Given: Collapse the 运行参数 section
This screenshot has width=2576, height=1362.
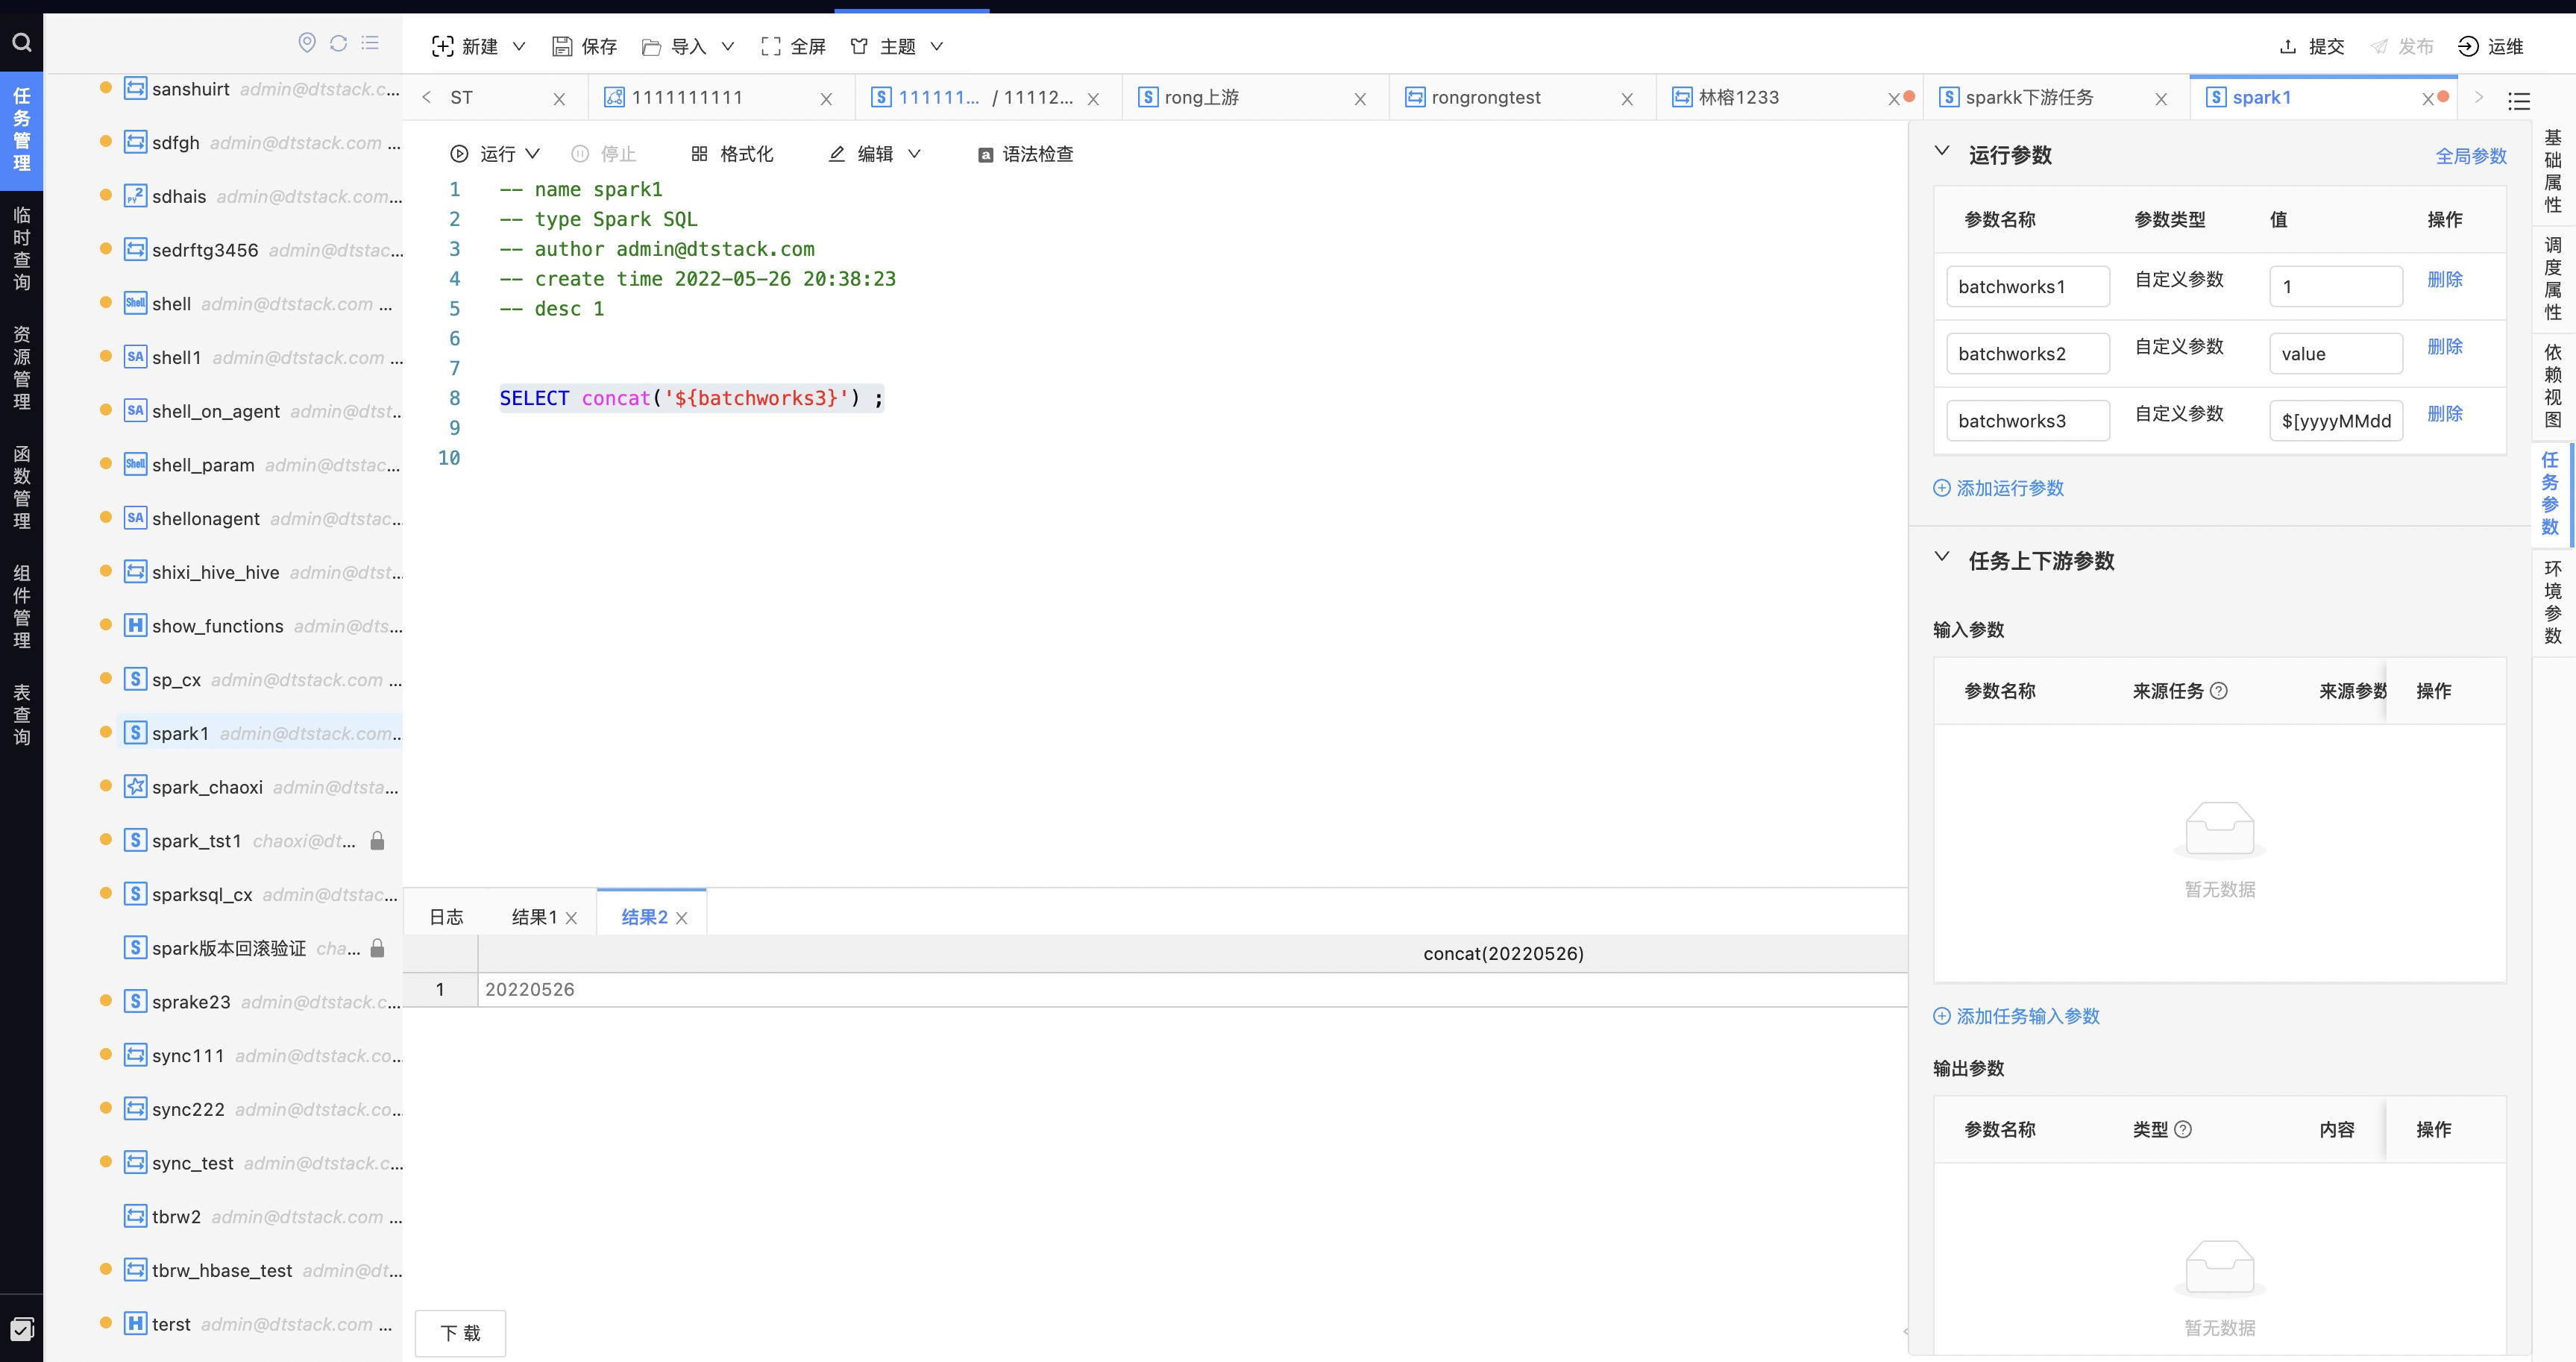Looking at the screenshot, I should 1942,151.
